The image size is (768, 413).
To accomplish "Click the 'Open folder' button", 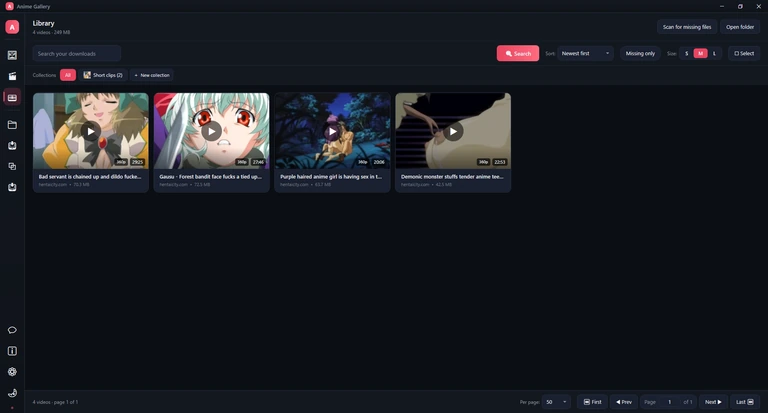I will click(x=740, y=27).
